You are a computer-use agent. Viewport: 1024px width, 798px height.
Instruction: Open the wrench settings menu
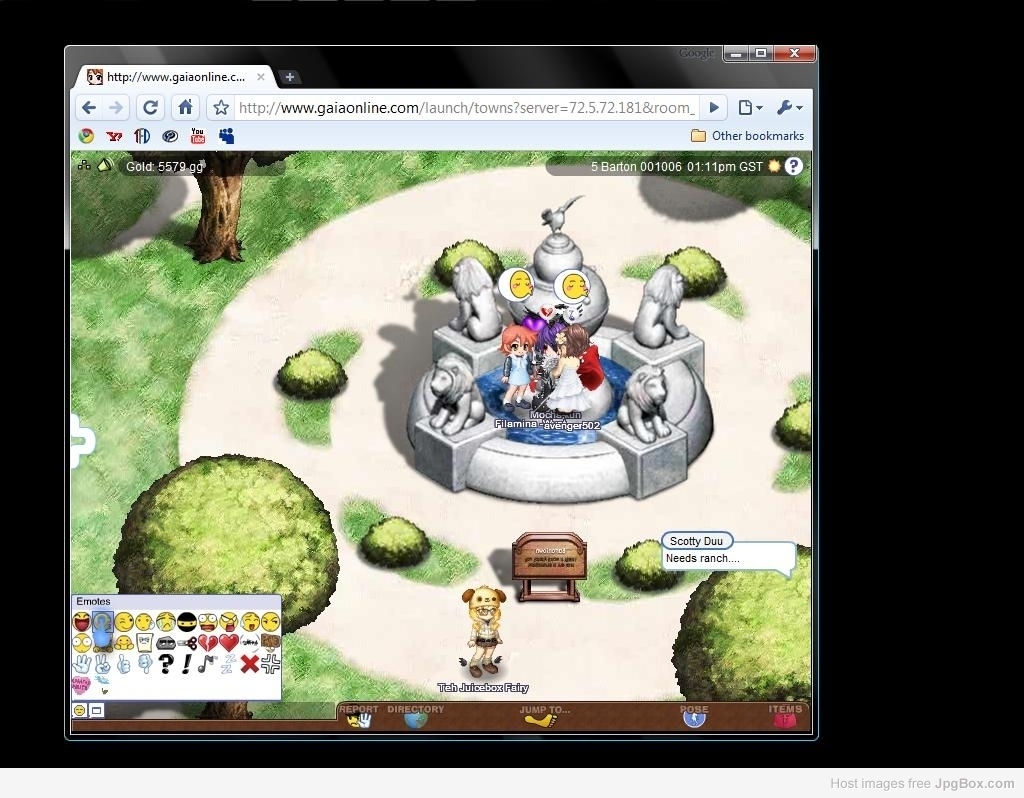pos(790,107)
